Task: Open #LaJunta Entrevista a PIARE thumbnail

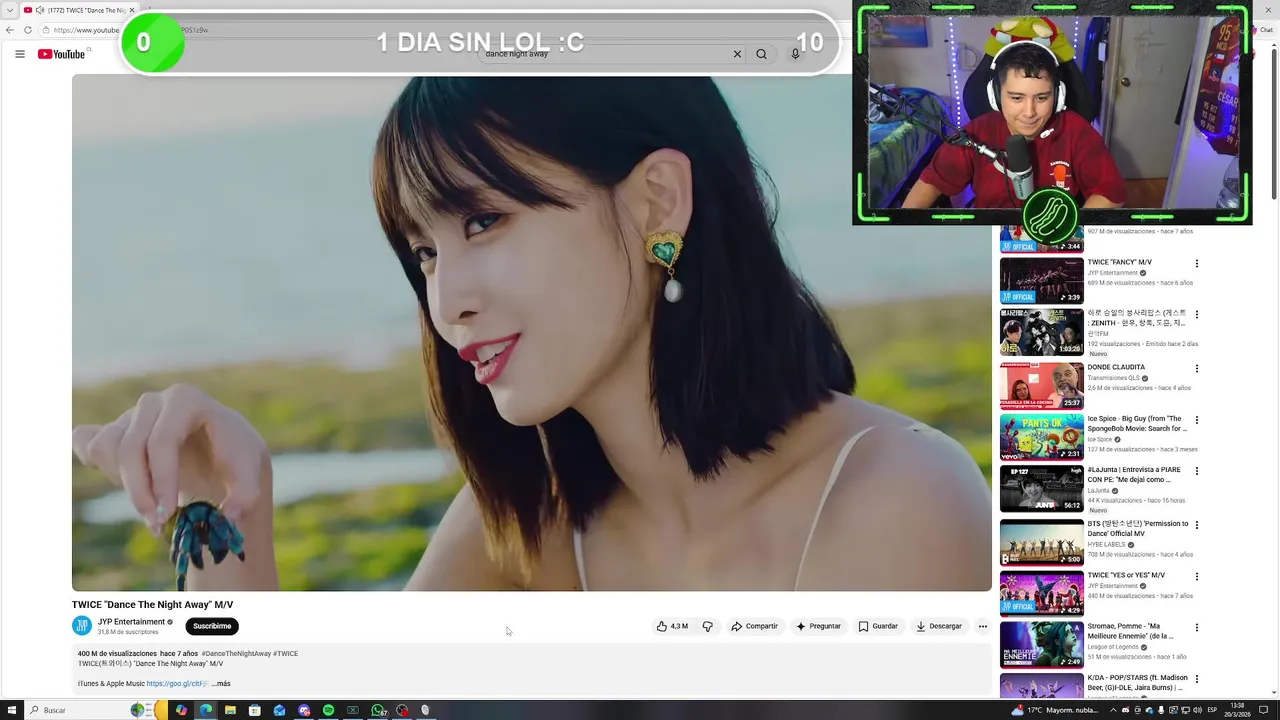Action: click(x=1042, y=489)
